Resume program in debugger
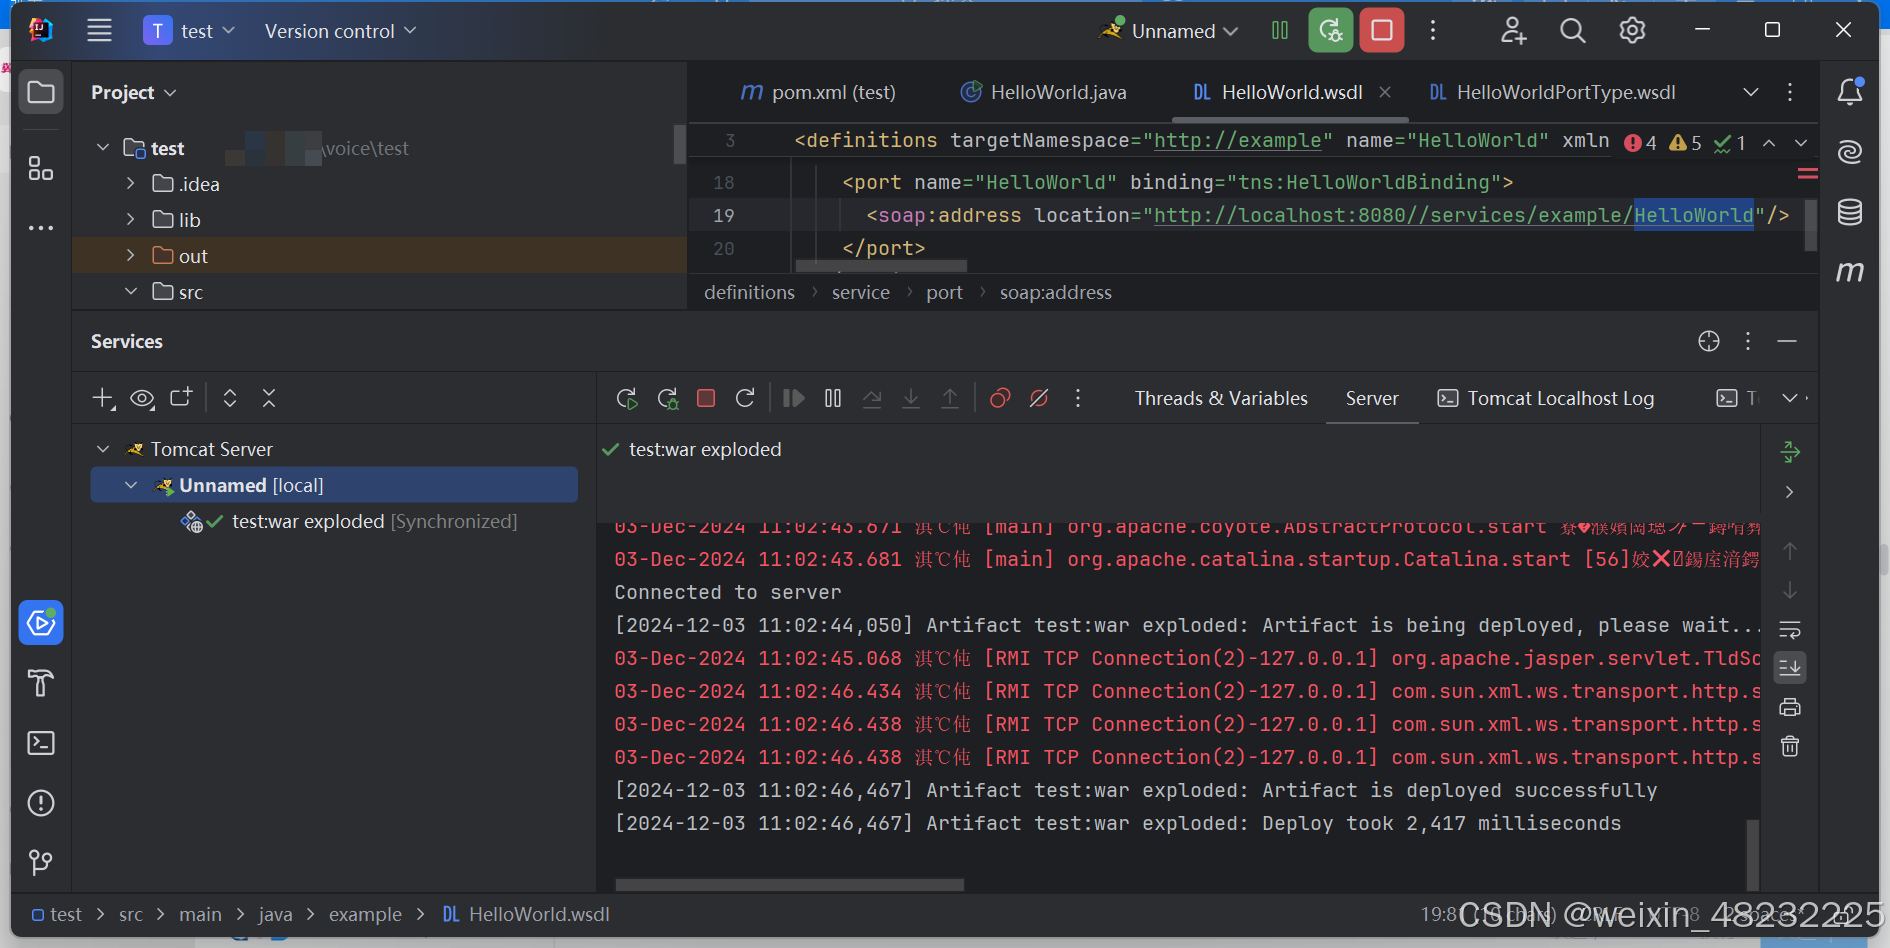1890x948 pixels. (x=794, y=398)
